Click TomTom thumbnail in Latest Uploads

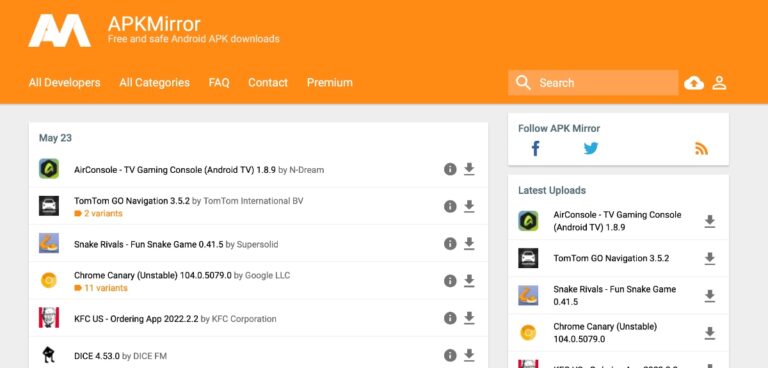(x=528, y=258)
